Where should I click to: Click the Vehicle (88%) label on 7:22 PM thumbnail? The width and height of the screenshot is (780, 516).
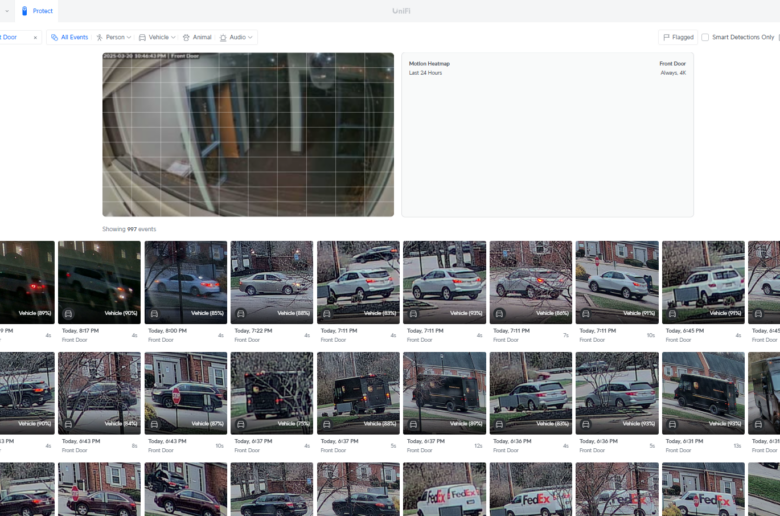(x=293, y=313)
